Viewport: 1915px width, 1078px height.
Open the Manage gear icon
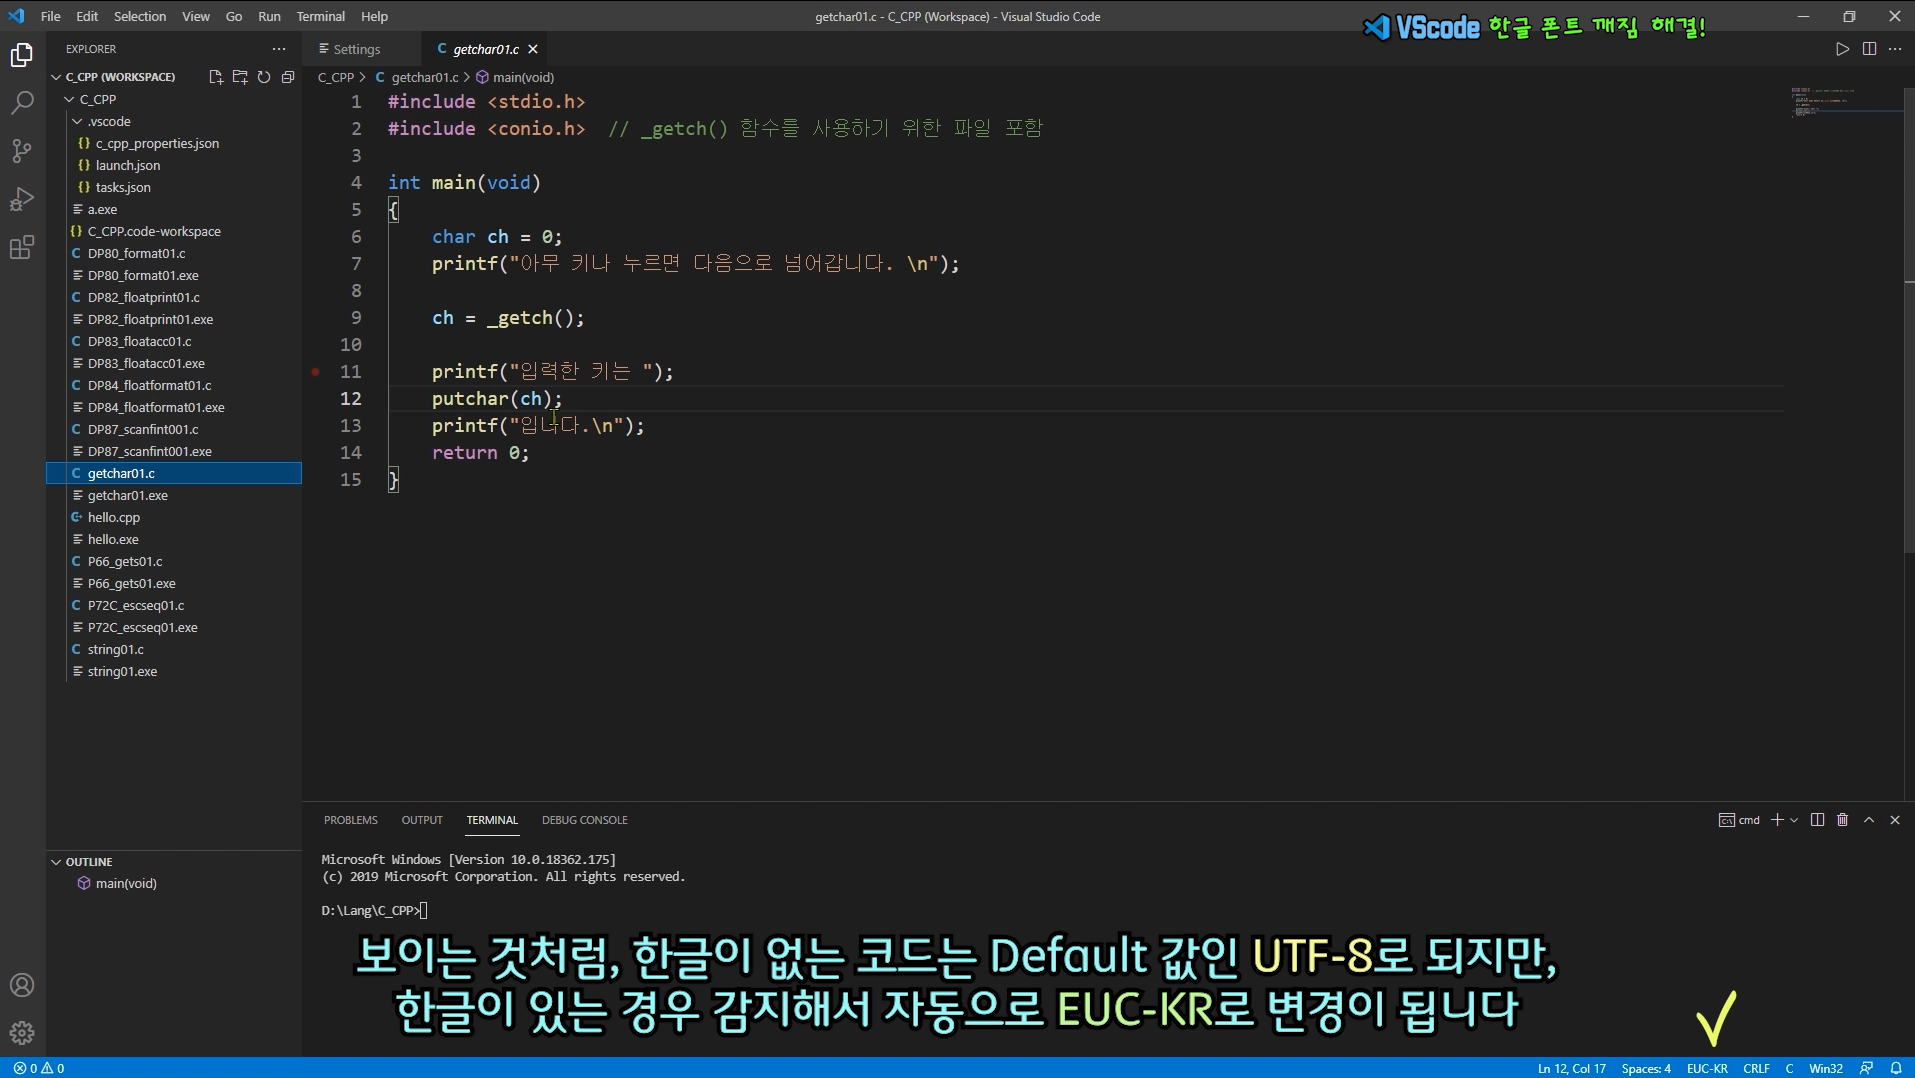pos(22,1033)
